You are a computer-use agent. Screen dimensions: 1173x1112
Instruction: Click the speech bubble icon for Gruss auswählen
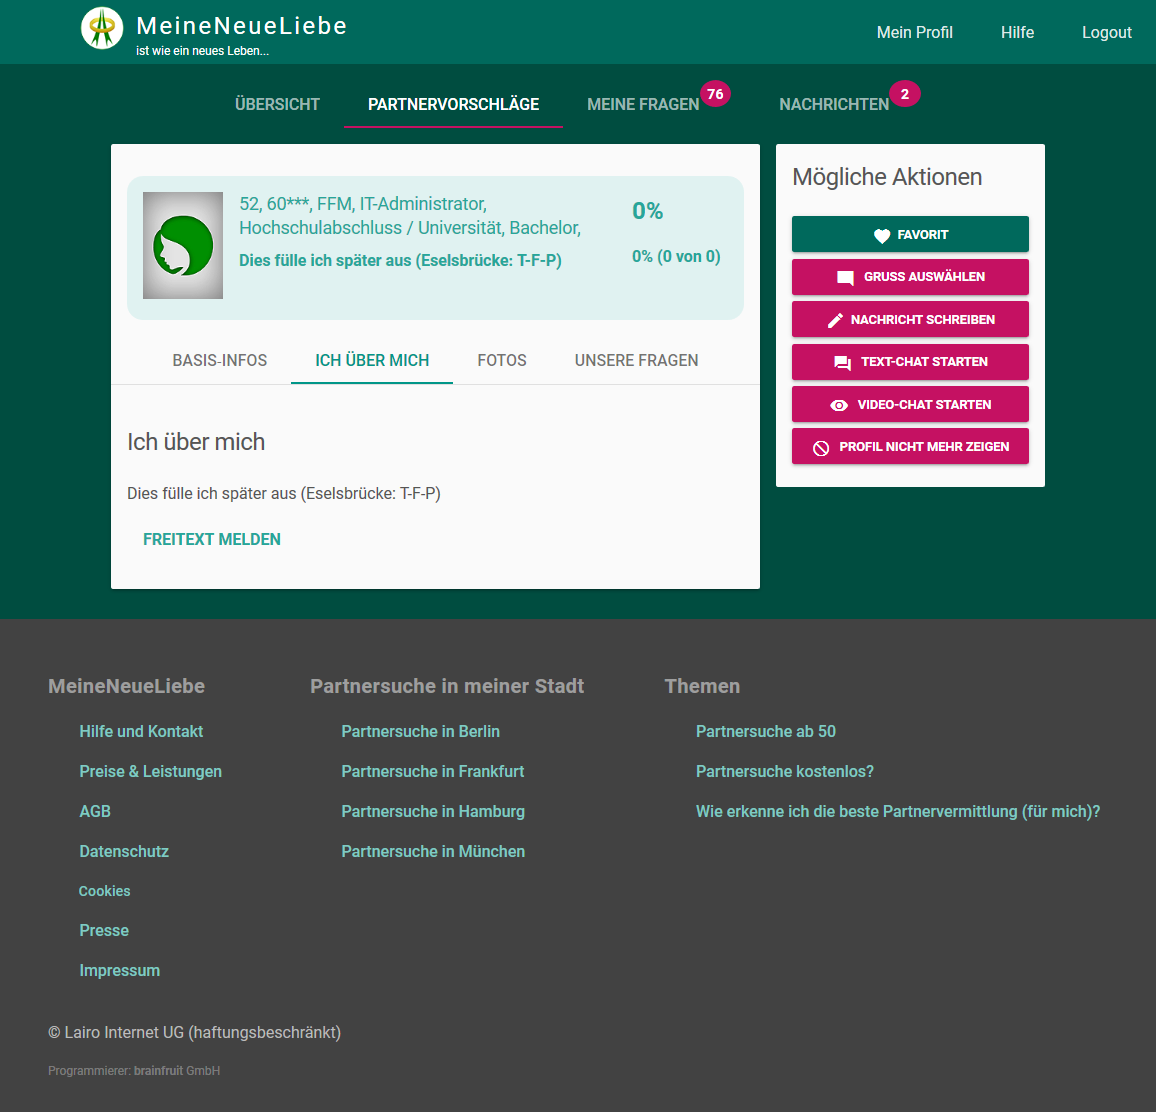point(845,277)
